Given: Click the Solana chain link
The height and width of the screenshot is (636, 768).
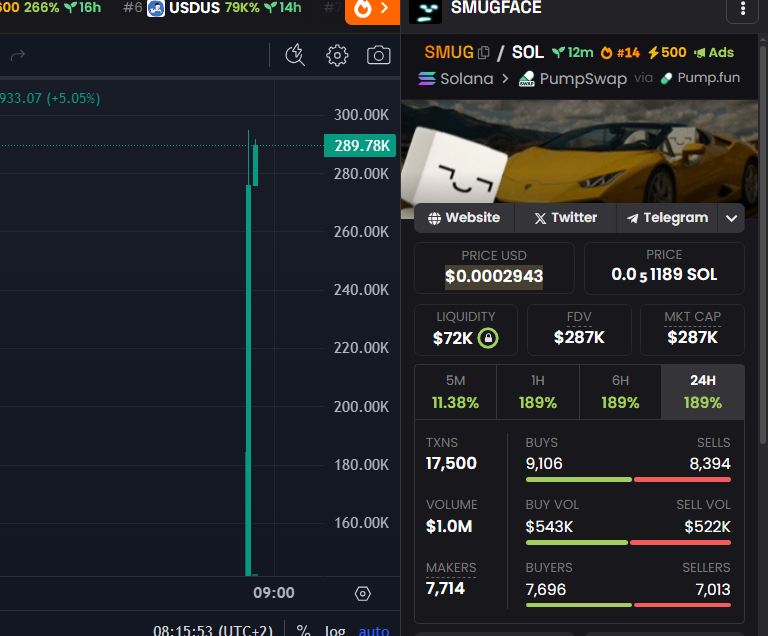Looking at the screenshot, I should tap(456, 78).
